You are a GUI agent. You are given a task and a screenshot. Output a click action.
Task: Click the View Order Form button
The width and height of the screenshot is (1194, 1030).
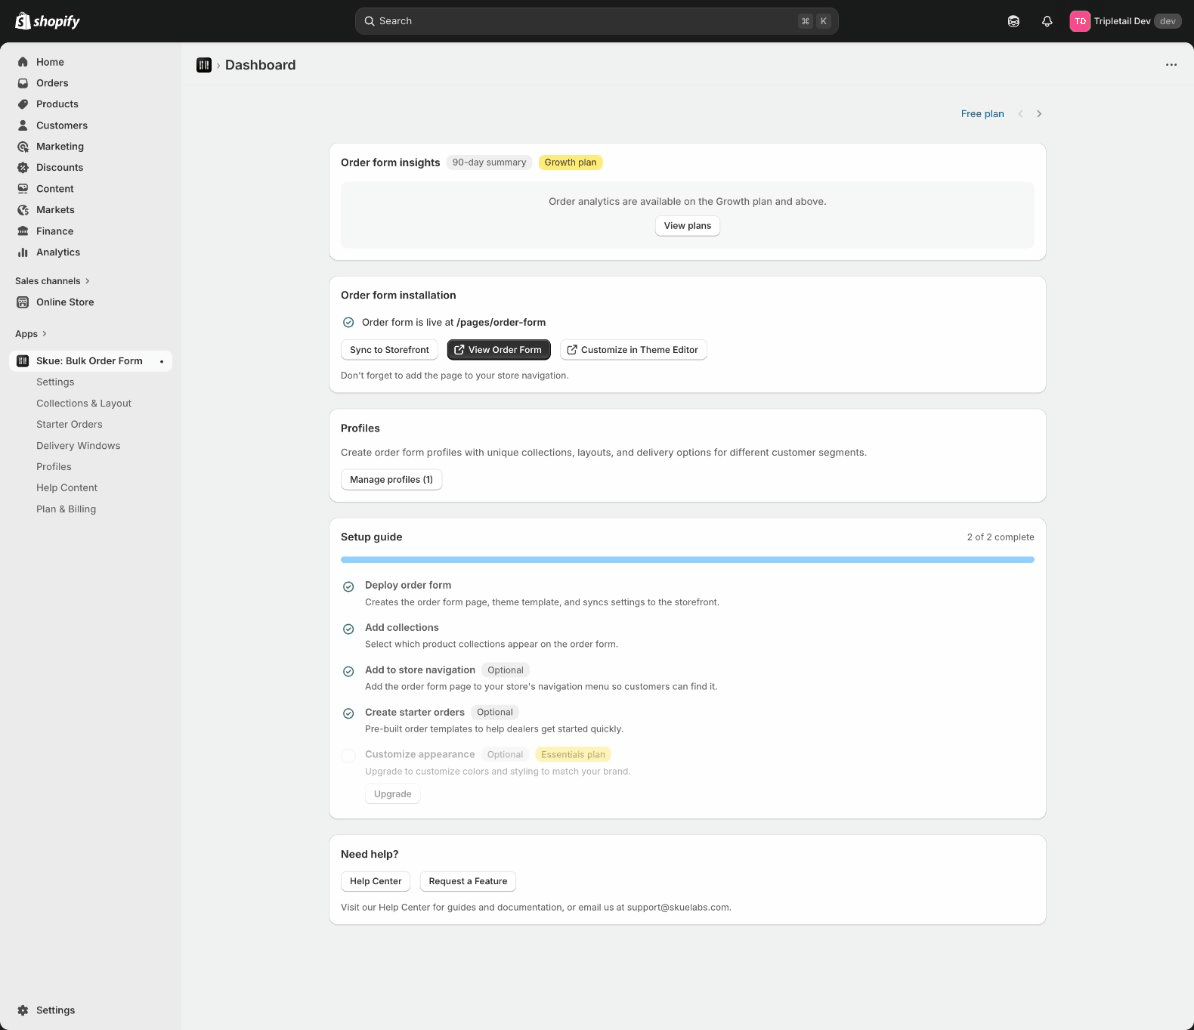tap(498, 349)
